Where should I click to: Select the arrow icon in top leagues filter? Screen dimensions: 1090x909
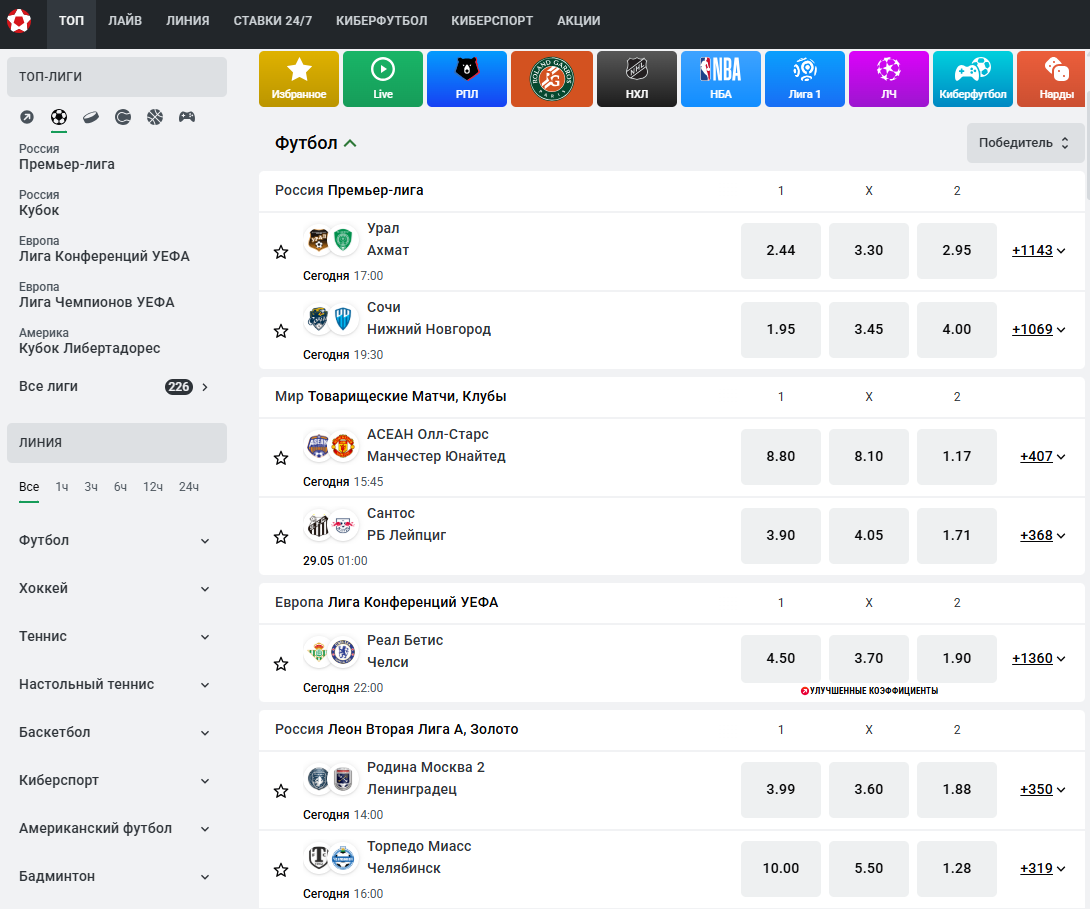[x=26, y=117]
